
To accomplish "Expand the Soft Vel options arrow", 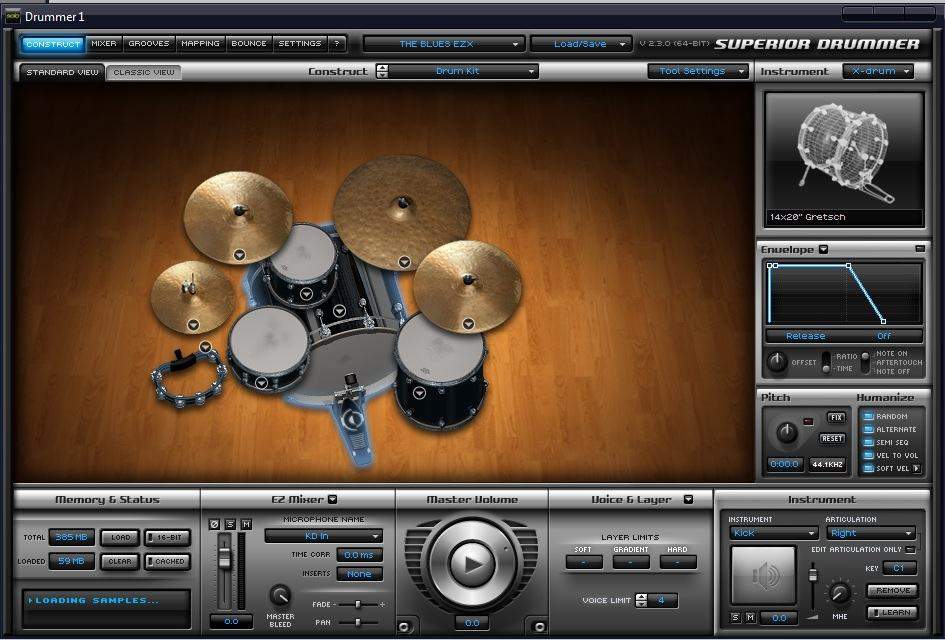I will click(917, 468).
